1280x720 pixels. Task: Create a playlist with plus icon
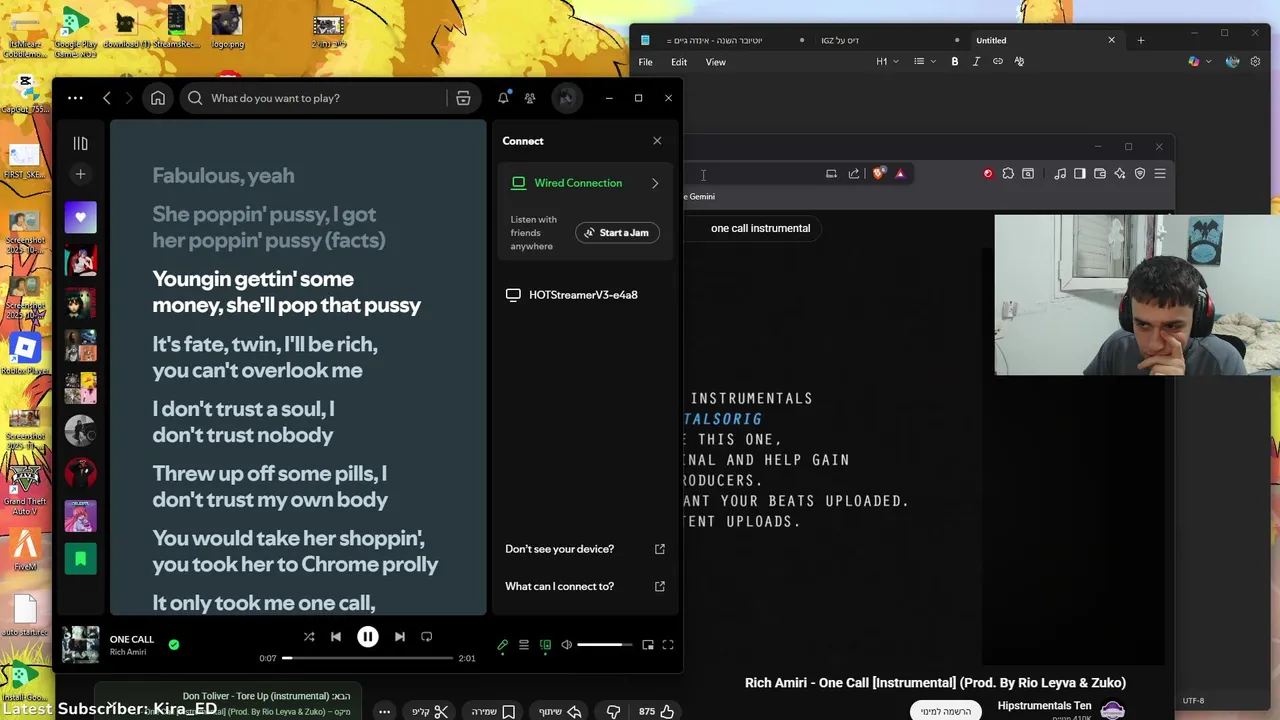[81, 174]
